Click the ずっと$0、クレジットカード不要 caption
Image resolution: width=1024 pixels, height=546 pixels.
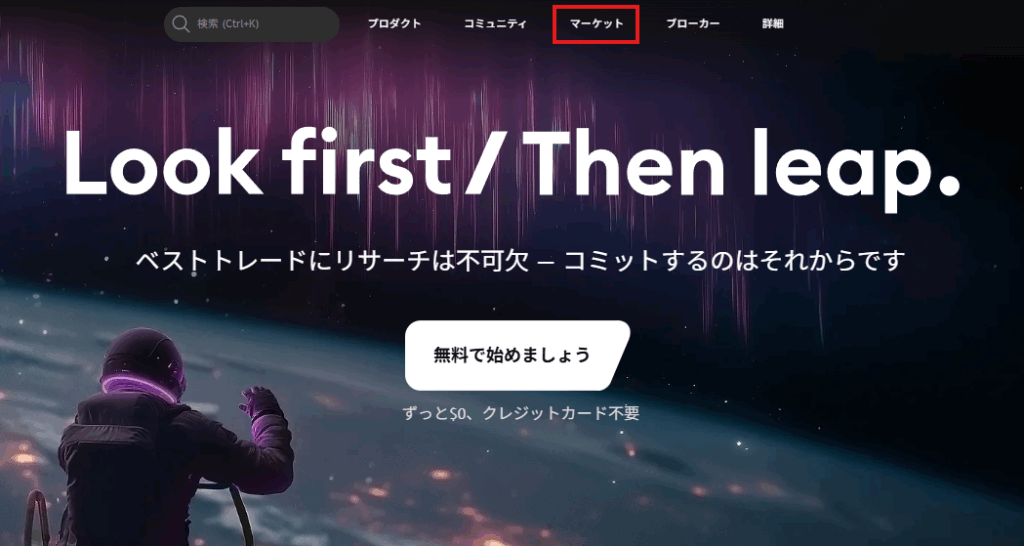click(x=520, y=413)
